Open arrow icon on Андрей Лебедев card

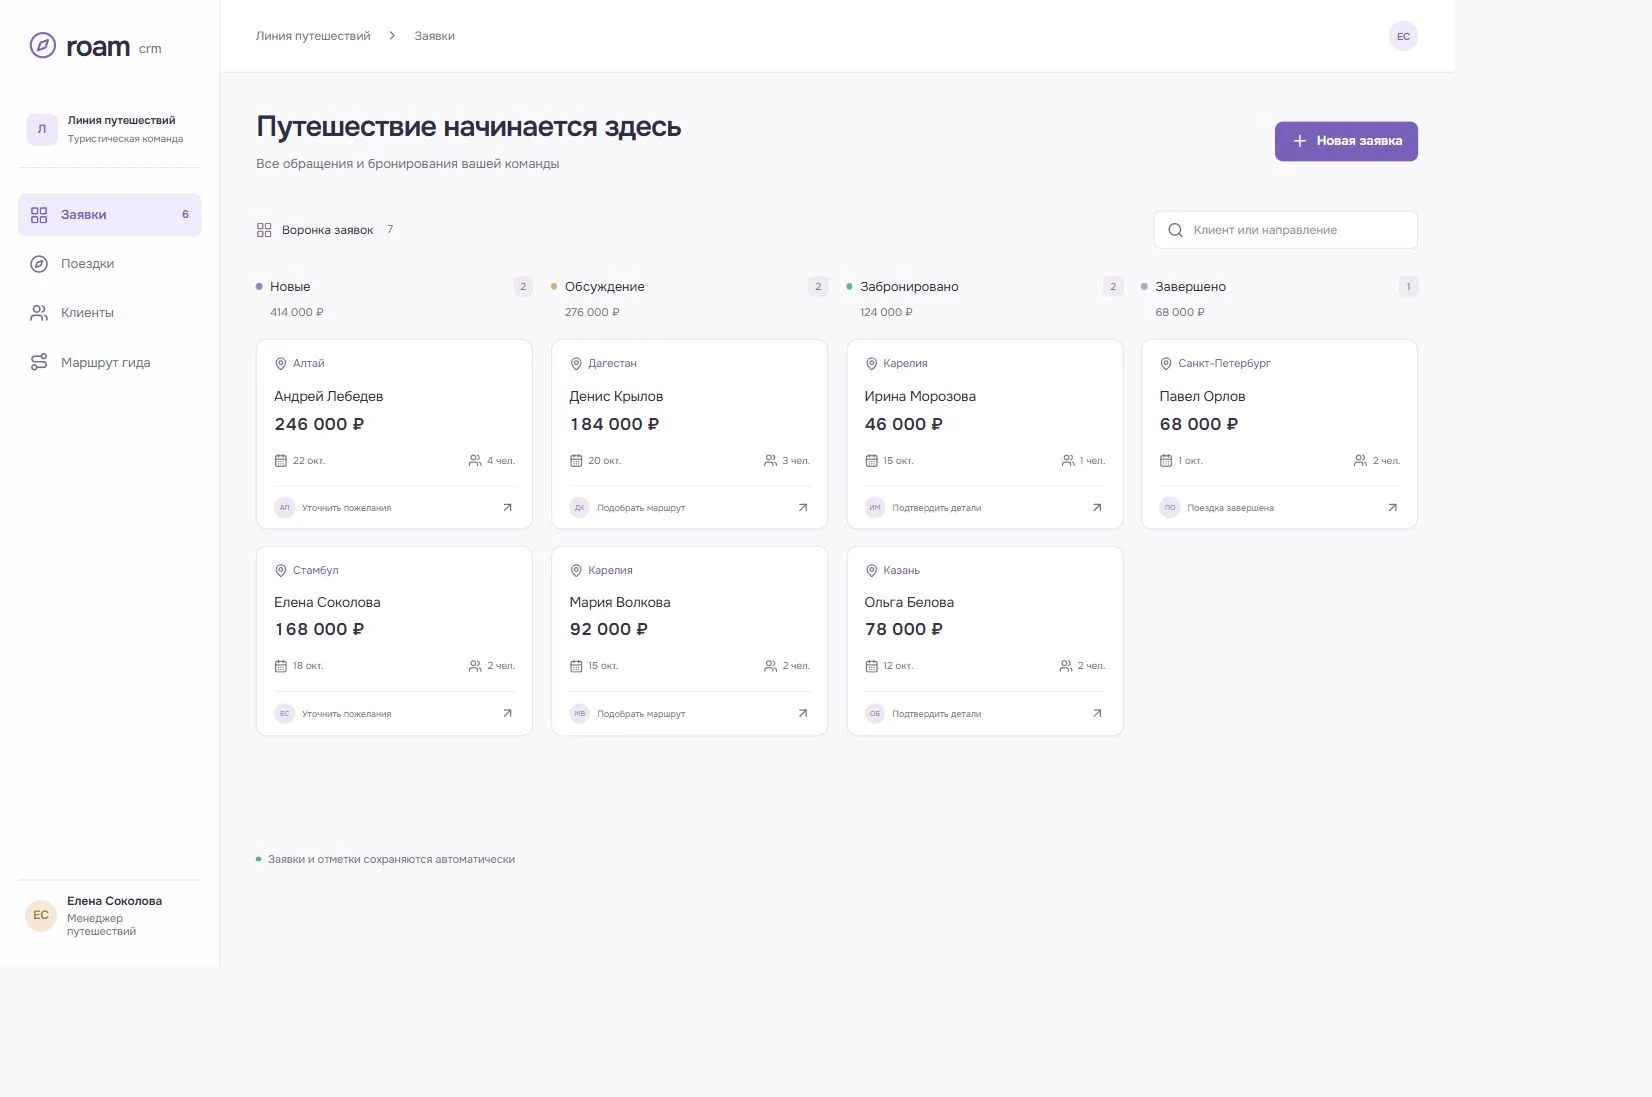(507, 508)
